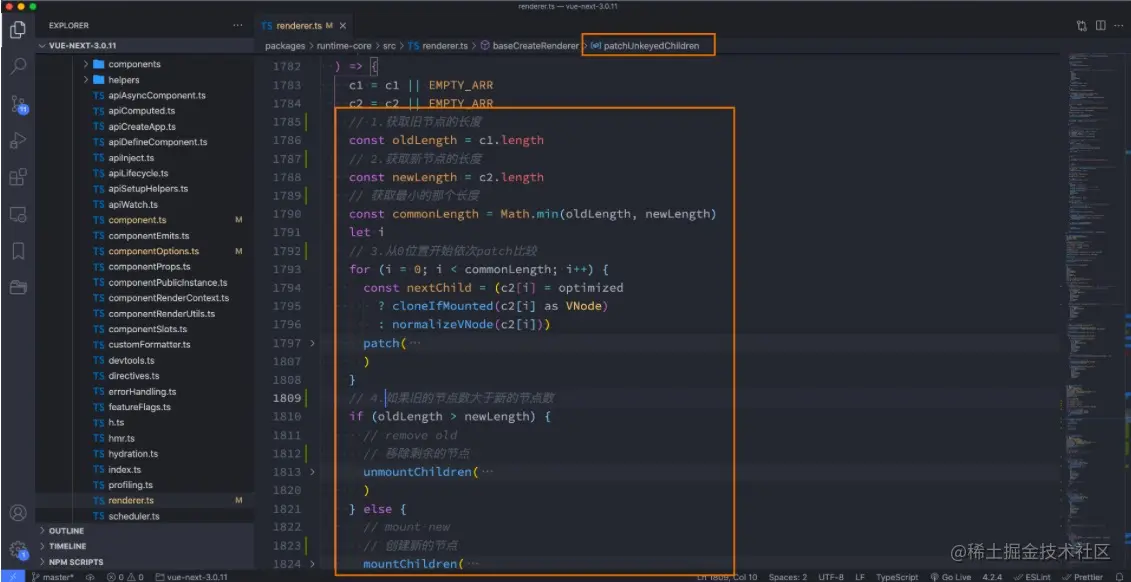Open editor more actions ellipsis
Viewport: 1131px width, 582px height.
point(1119,25)
